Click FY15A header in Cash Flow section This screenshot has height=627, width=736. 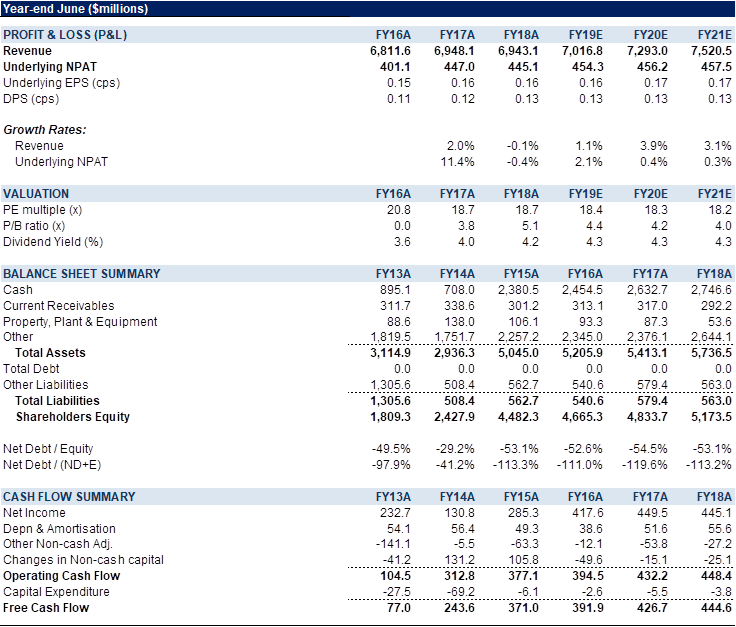(x=521, y=497)
